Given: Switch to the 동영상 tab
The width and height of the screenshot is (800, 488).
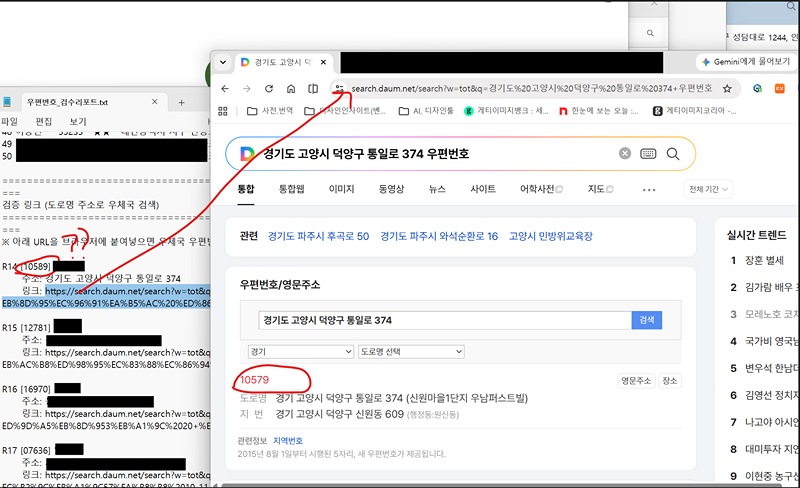Looking at the screenshot, I should coord(391,189).
